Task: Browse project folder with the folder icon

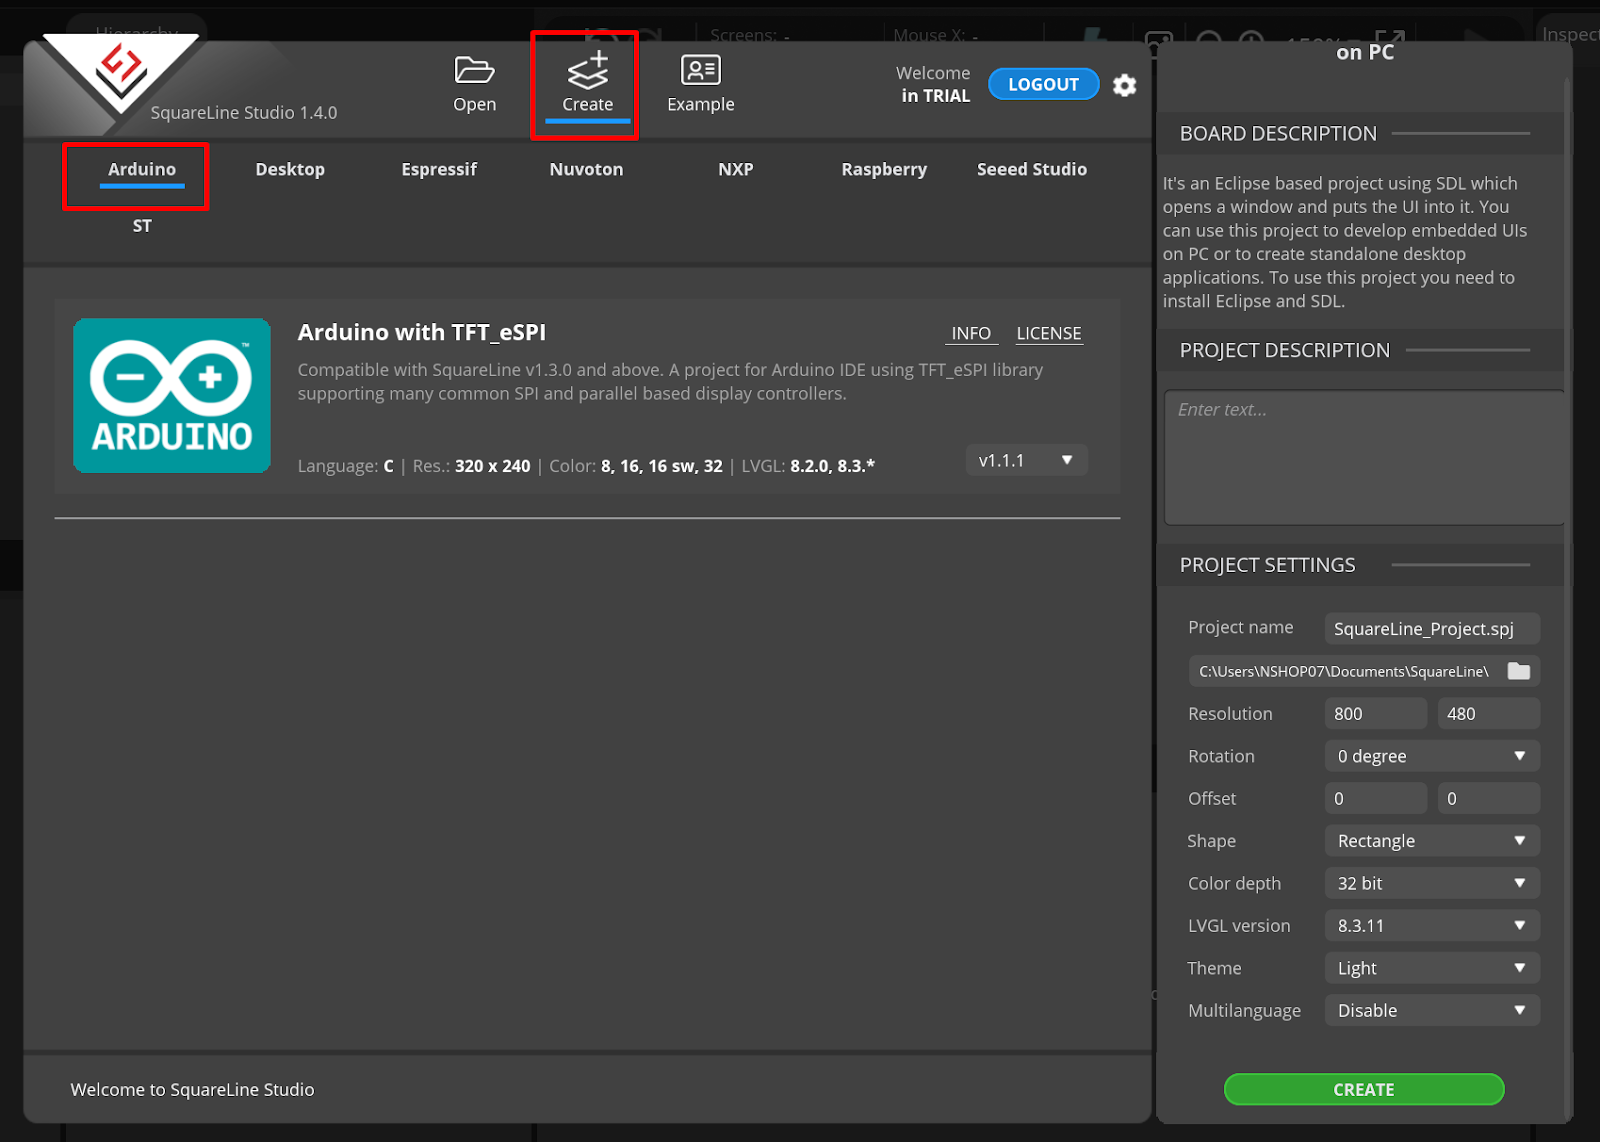Action: pos(1518,671)
